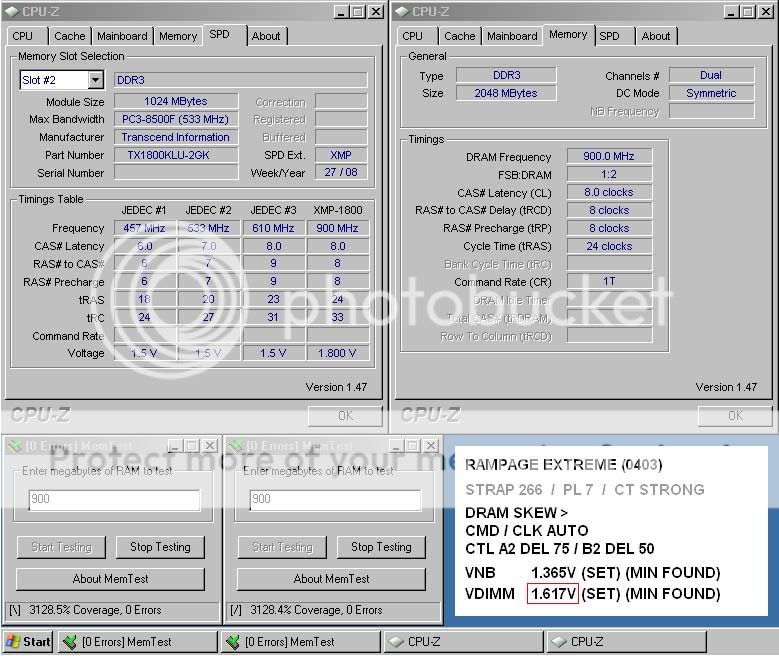779x656 pixels.
Task: Click Stop Testing in left MemTest window
Action: click(x=160, y=547)
